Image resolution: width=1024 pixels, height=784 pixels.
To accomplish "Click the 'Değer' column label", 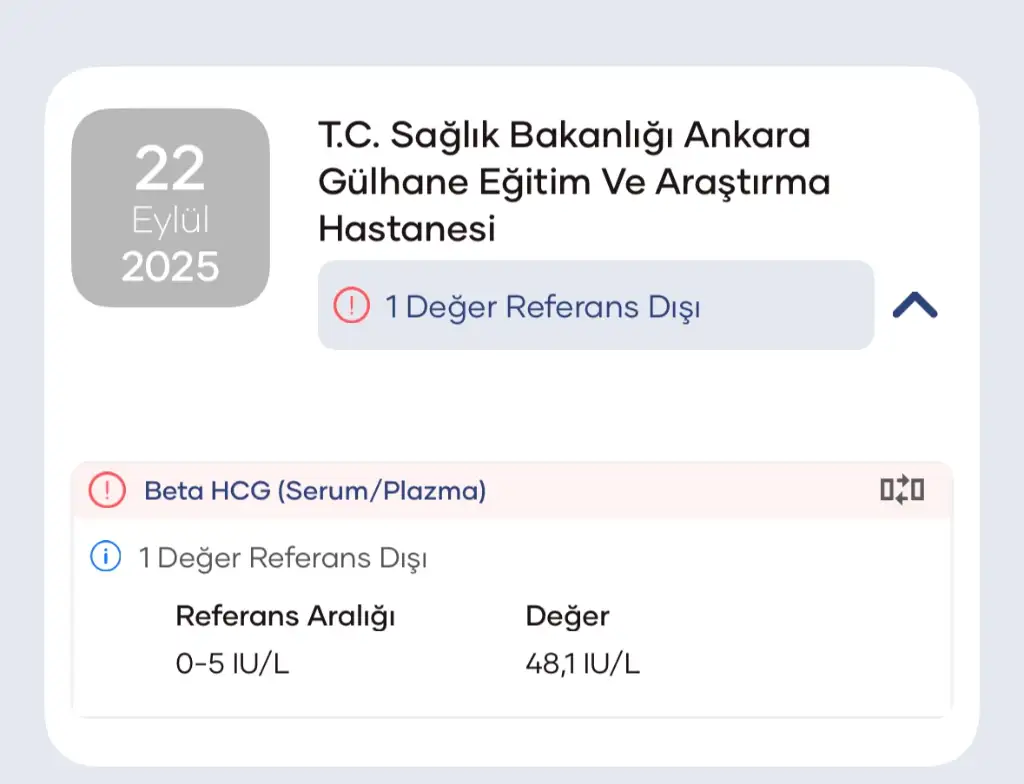I will coord(567,616).
